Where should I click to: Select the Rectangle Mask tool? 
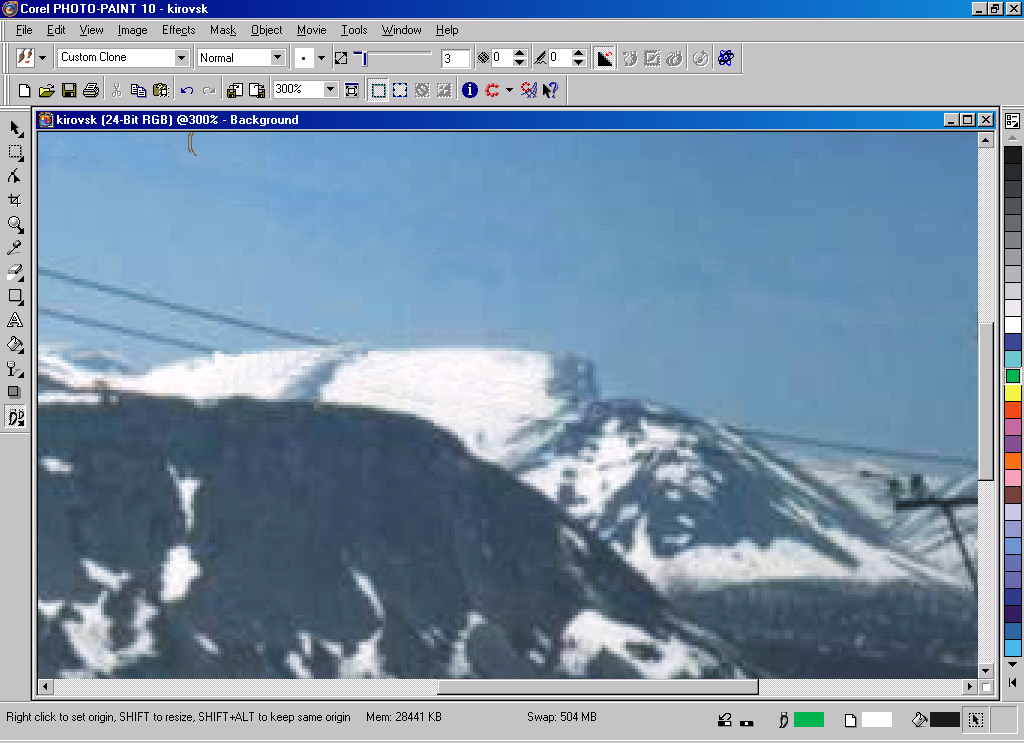[16, 152]
